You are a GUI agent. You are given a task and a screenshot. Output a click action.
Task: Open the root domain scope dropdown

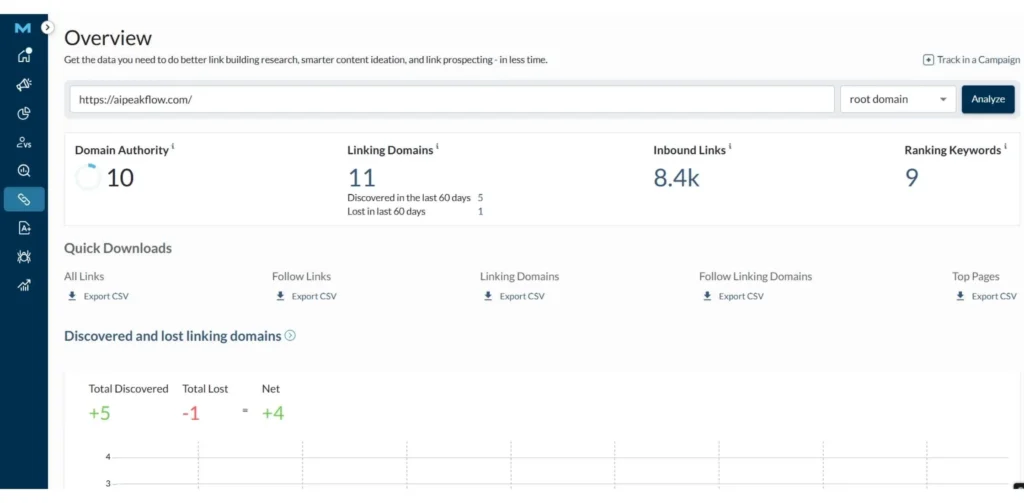click(x=898, y=99)
